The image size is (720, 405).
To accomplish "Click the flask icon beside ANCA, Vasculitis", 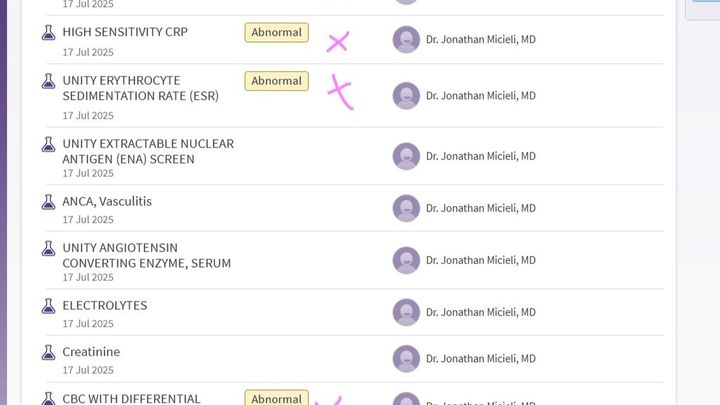I will pyautogui.click(x=48, y=202).
